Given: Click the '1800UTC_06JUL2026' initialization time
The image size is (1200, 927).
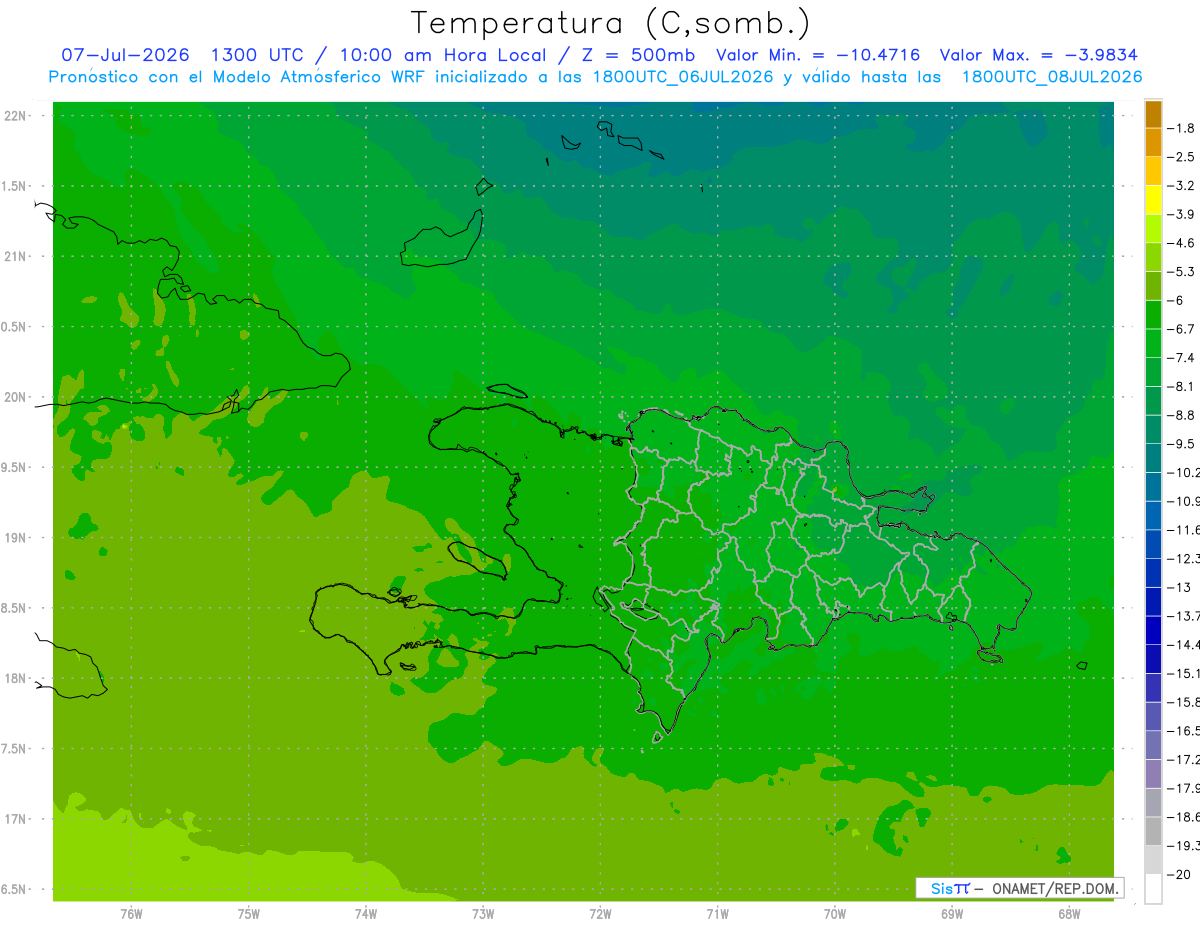Looking at the screenshot, I should coord(683,77).
